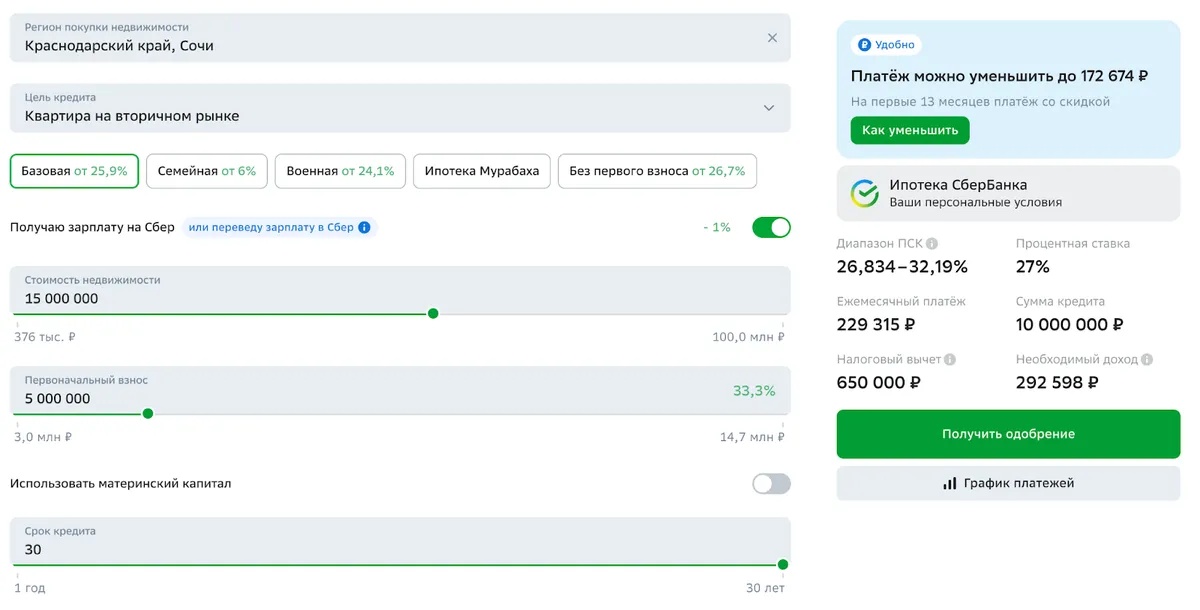The height and width of the screenshot is (610, 1200).
Task: Click the Платёж можно уменьшить до 172 674 ₽ heading
Action: pos(999,76)
